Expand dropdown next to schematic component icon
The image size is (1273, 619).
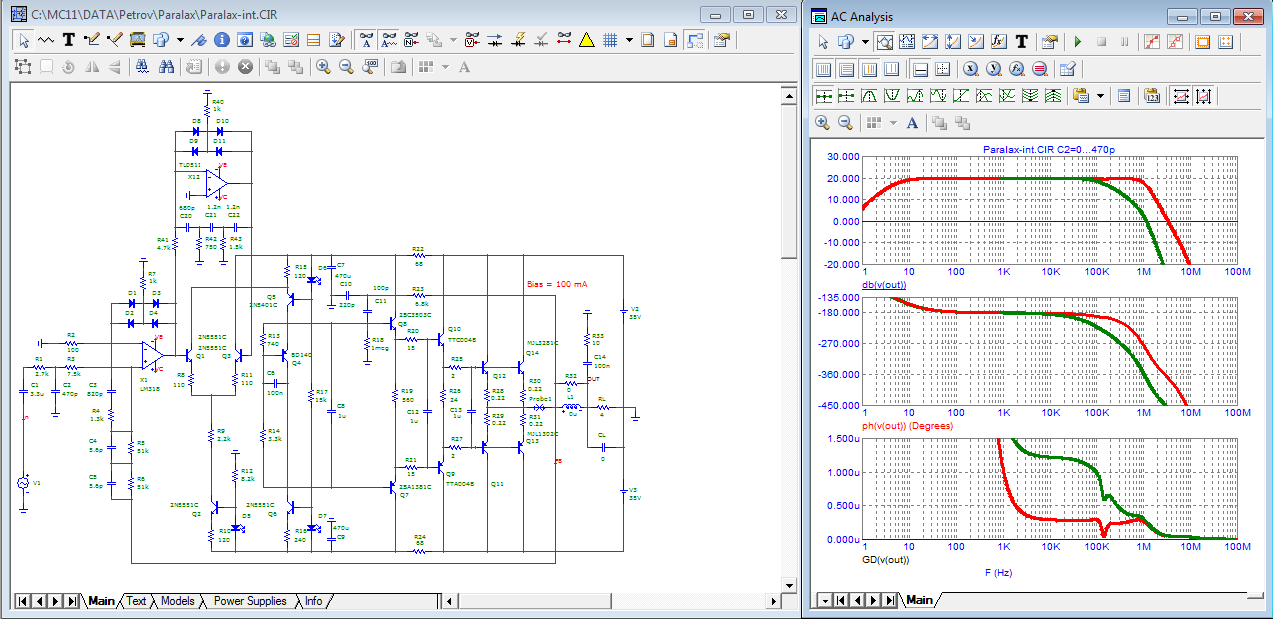point(180,40)
